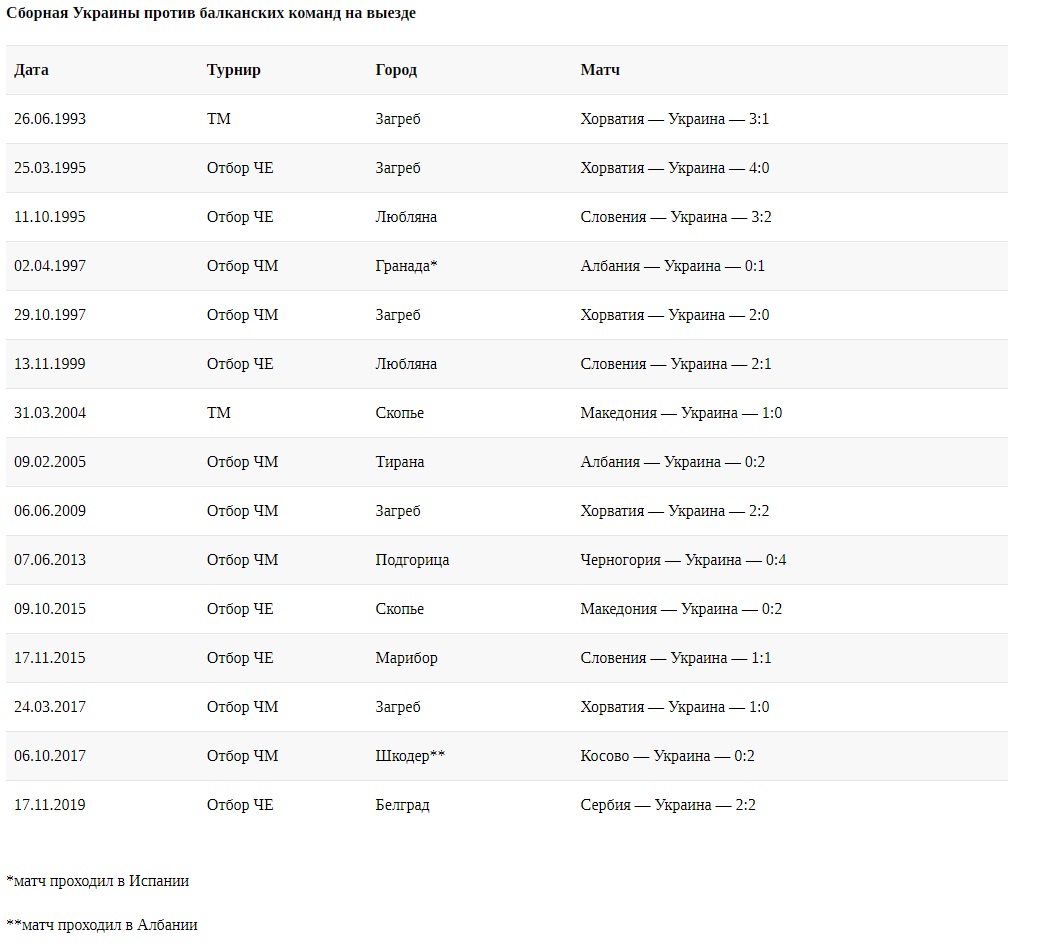Select the table title about балканских команд
The image size is (1061, 949).
(x=211, y=13)
